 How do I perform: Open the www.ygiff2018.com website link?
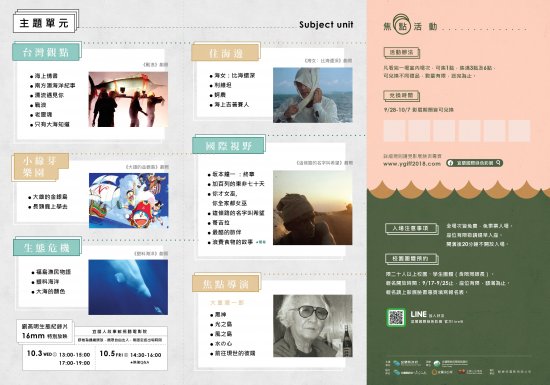coord(412,164)
